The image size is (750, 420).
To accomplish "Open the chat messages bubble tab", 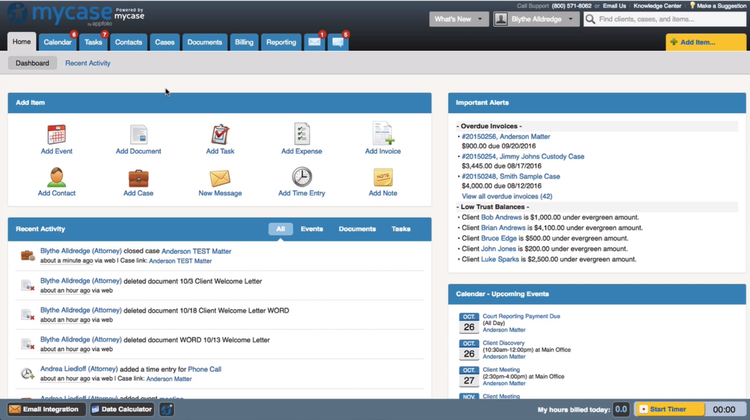I will coord(338,42).
